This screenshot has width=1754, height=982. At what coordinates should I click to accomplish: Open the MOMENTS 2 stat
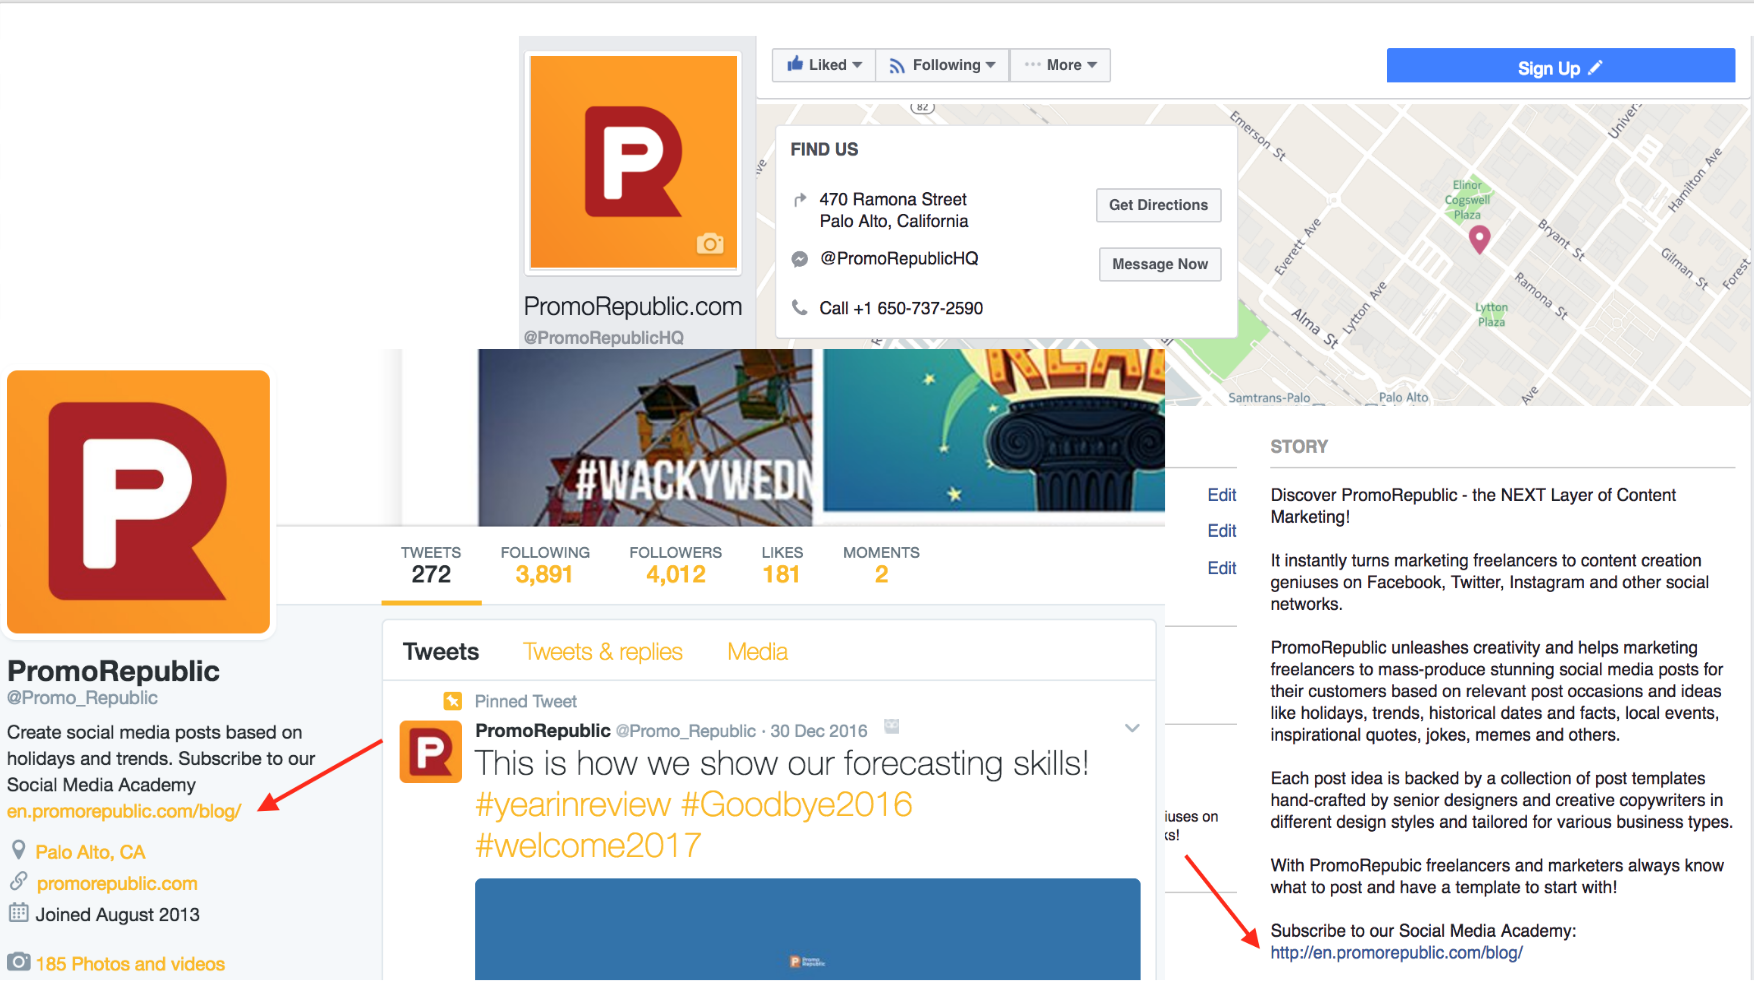pos(881,566)
